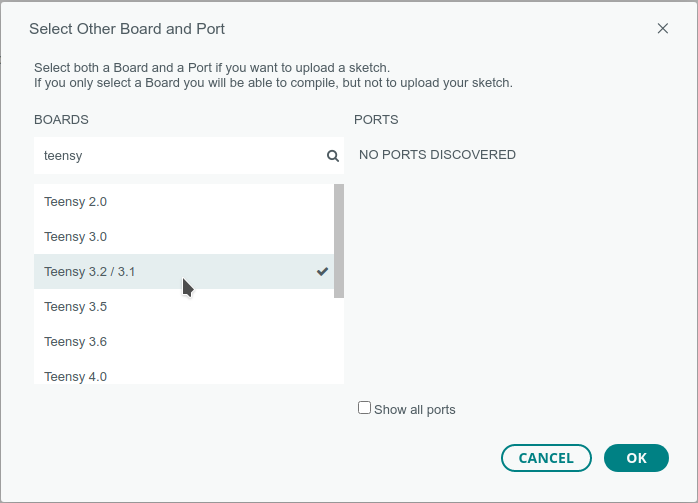Image resolution: width=698 pixels, height=503 pixels.
Task: Click the scrollbar track below the thumb
Action: tap(339, 340)
